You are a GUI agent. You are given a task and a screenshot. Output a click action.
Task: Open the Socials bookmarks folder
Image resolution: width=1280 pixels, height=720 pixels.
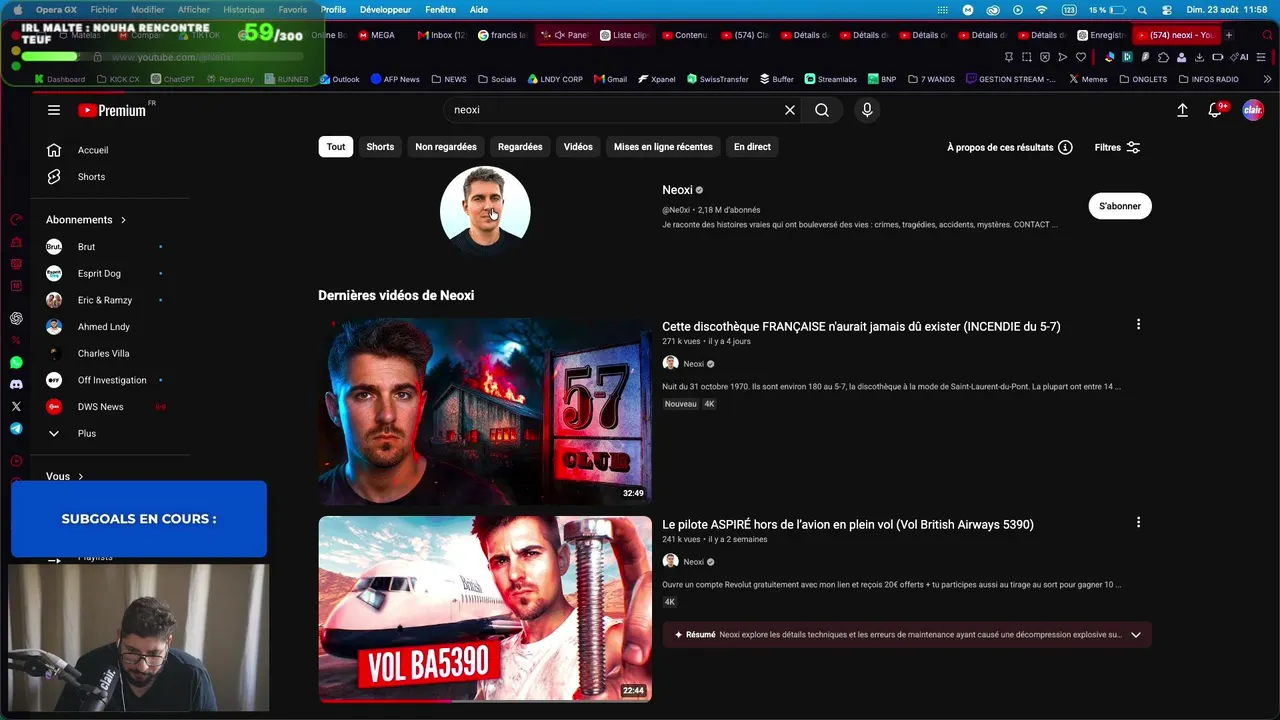(497, 79)
